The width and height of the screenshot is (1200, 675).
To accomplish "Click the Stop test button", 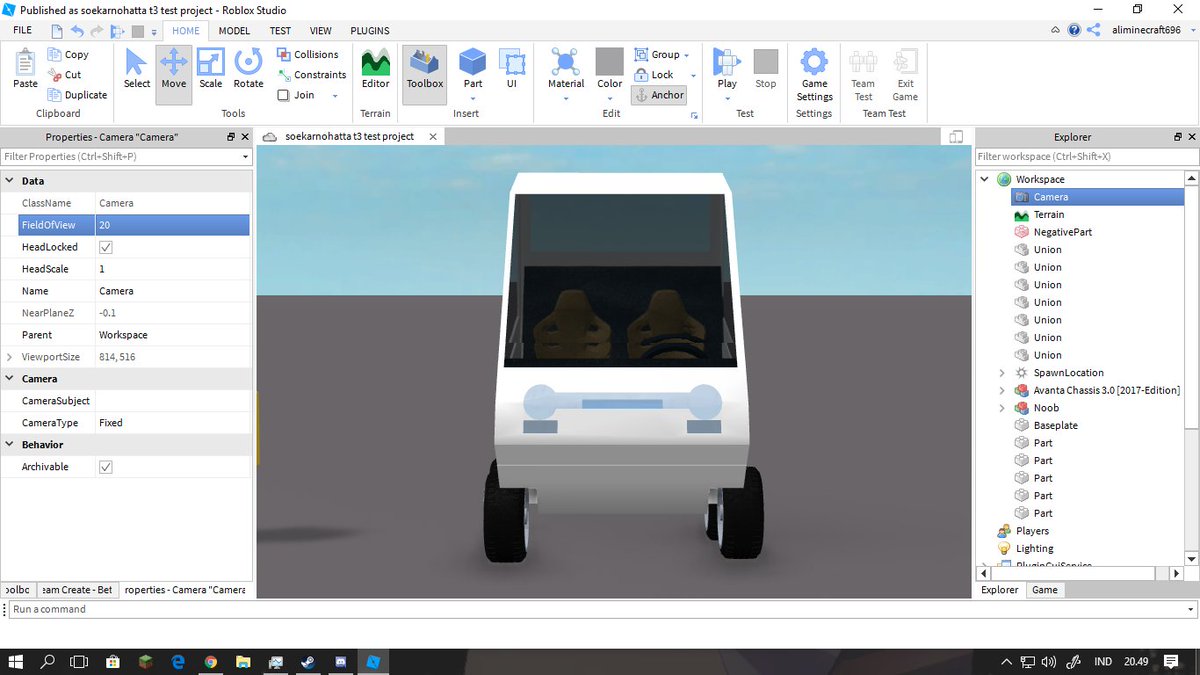I will coord(765,69).
